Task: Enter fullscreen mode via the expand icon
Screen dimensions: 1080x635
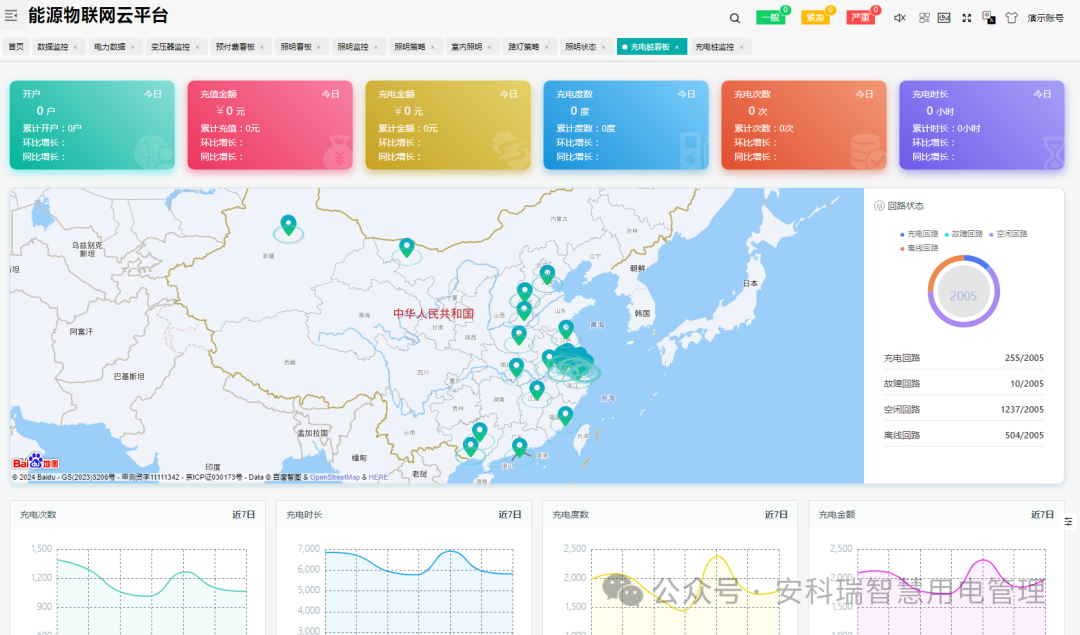Action: point(966,17)
